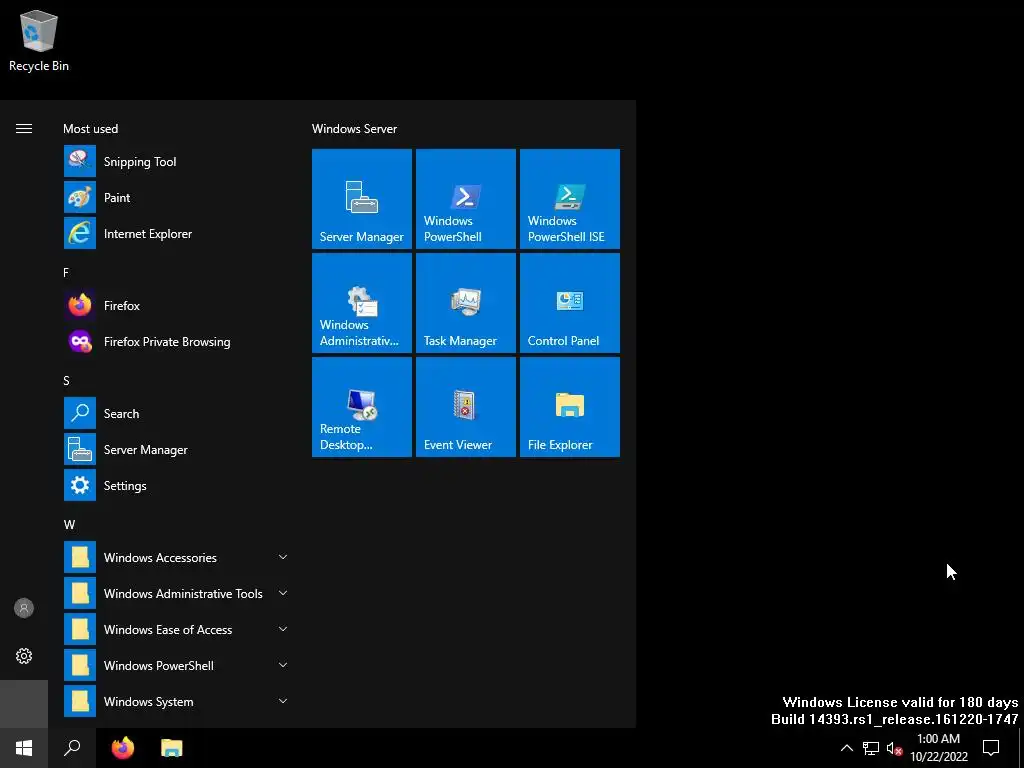
Task: Click the taskbar search magnifier icon
Action: click(x=72, y=748)
